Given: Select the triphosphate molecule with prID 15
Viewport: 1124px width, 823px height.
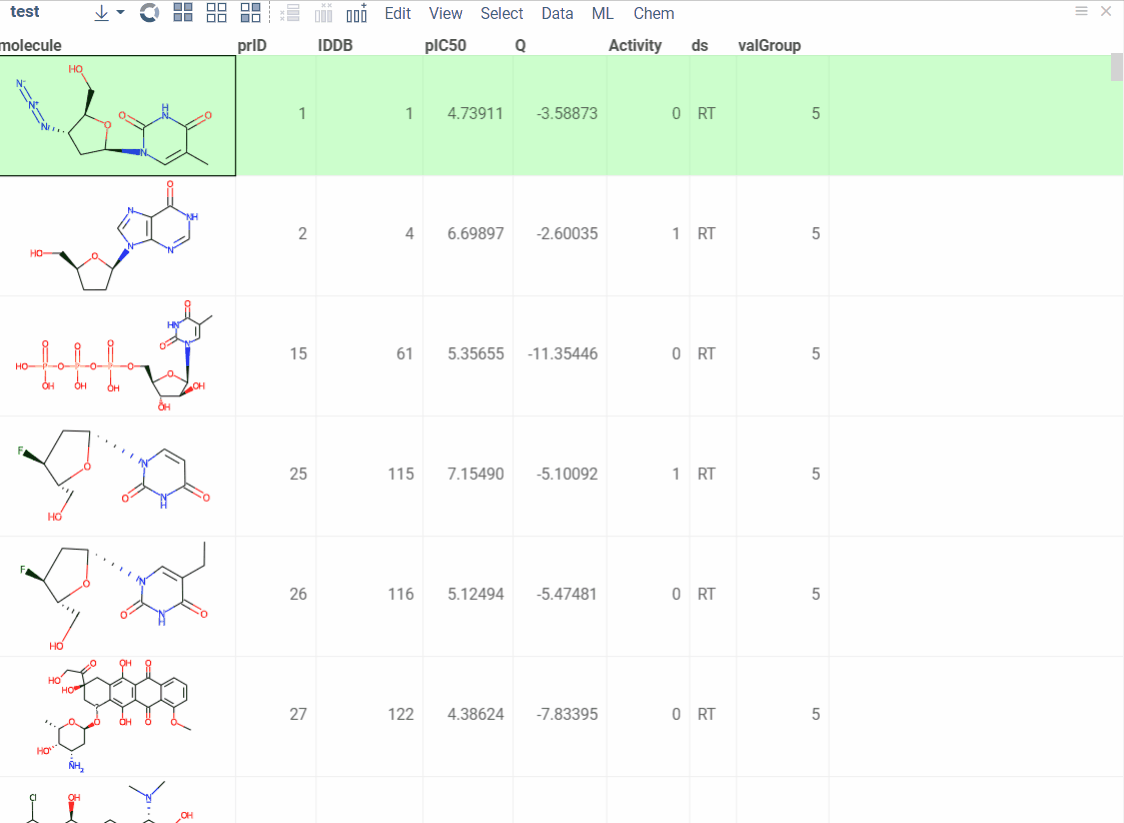Looking at the screenshot, I should point(118,356).
